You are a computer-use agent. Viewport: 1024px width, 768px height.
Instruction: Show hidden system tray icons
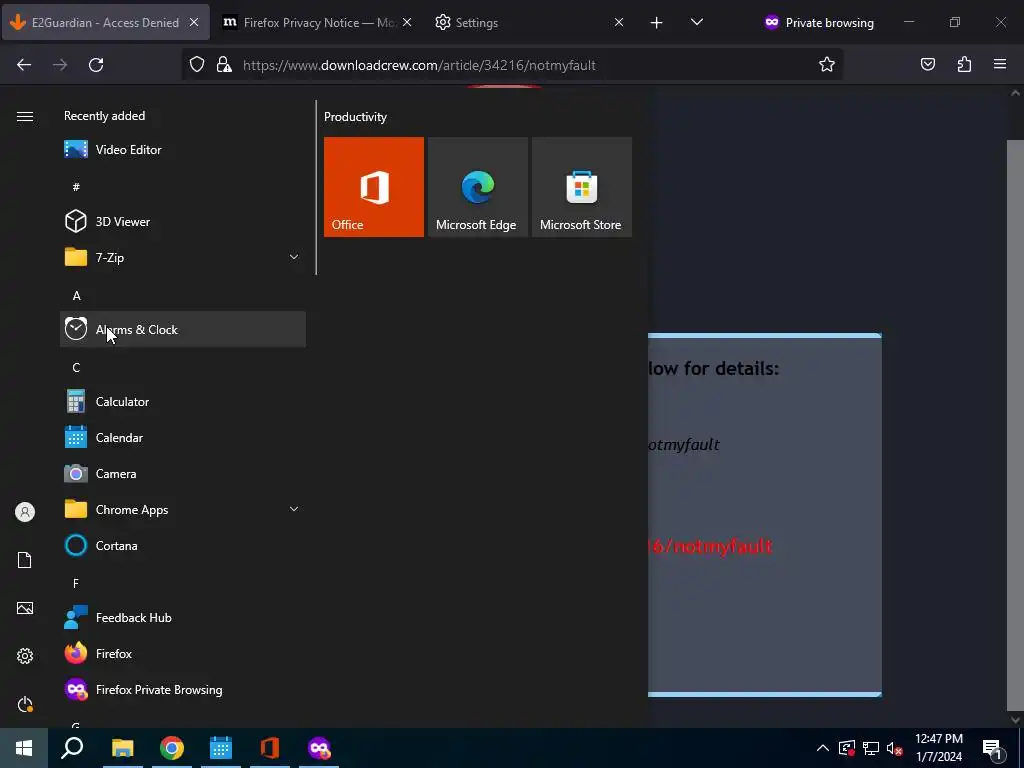coord(823,748)
